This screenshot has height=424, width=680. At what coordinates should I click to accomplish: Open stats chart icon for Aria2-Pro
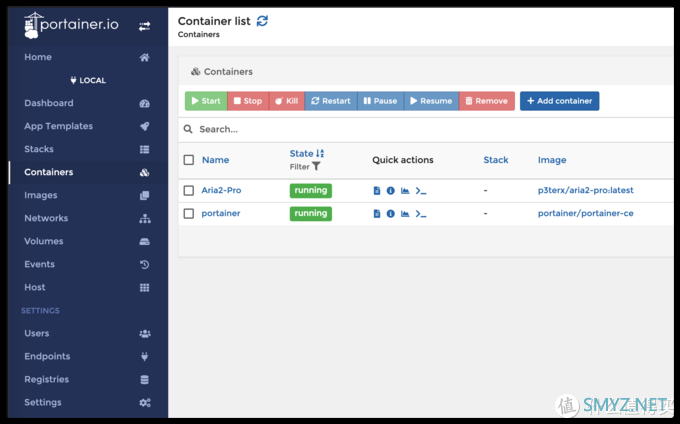[405, 191]
